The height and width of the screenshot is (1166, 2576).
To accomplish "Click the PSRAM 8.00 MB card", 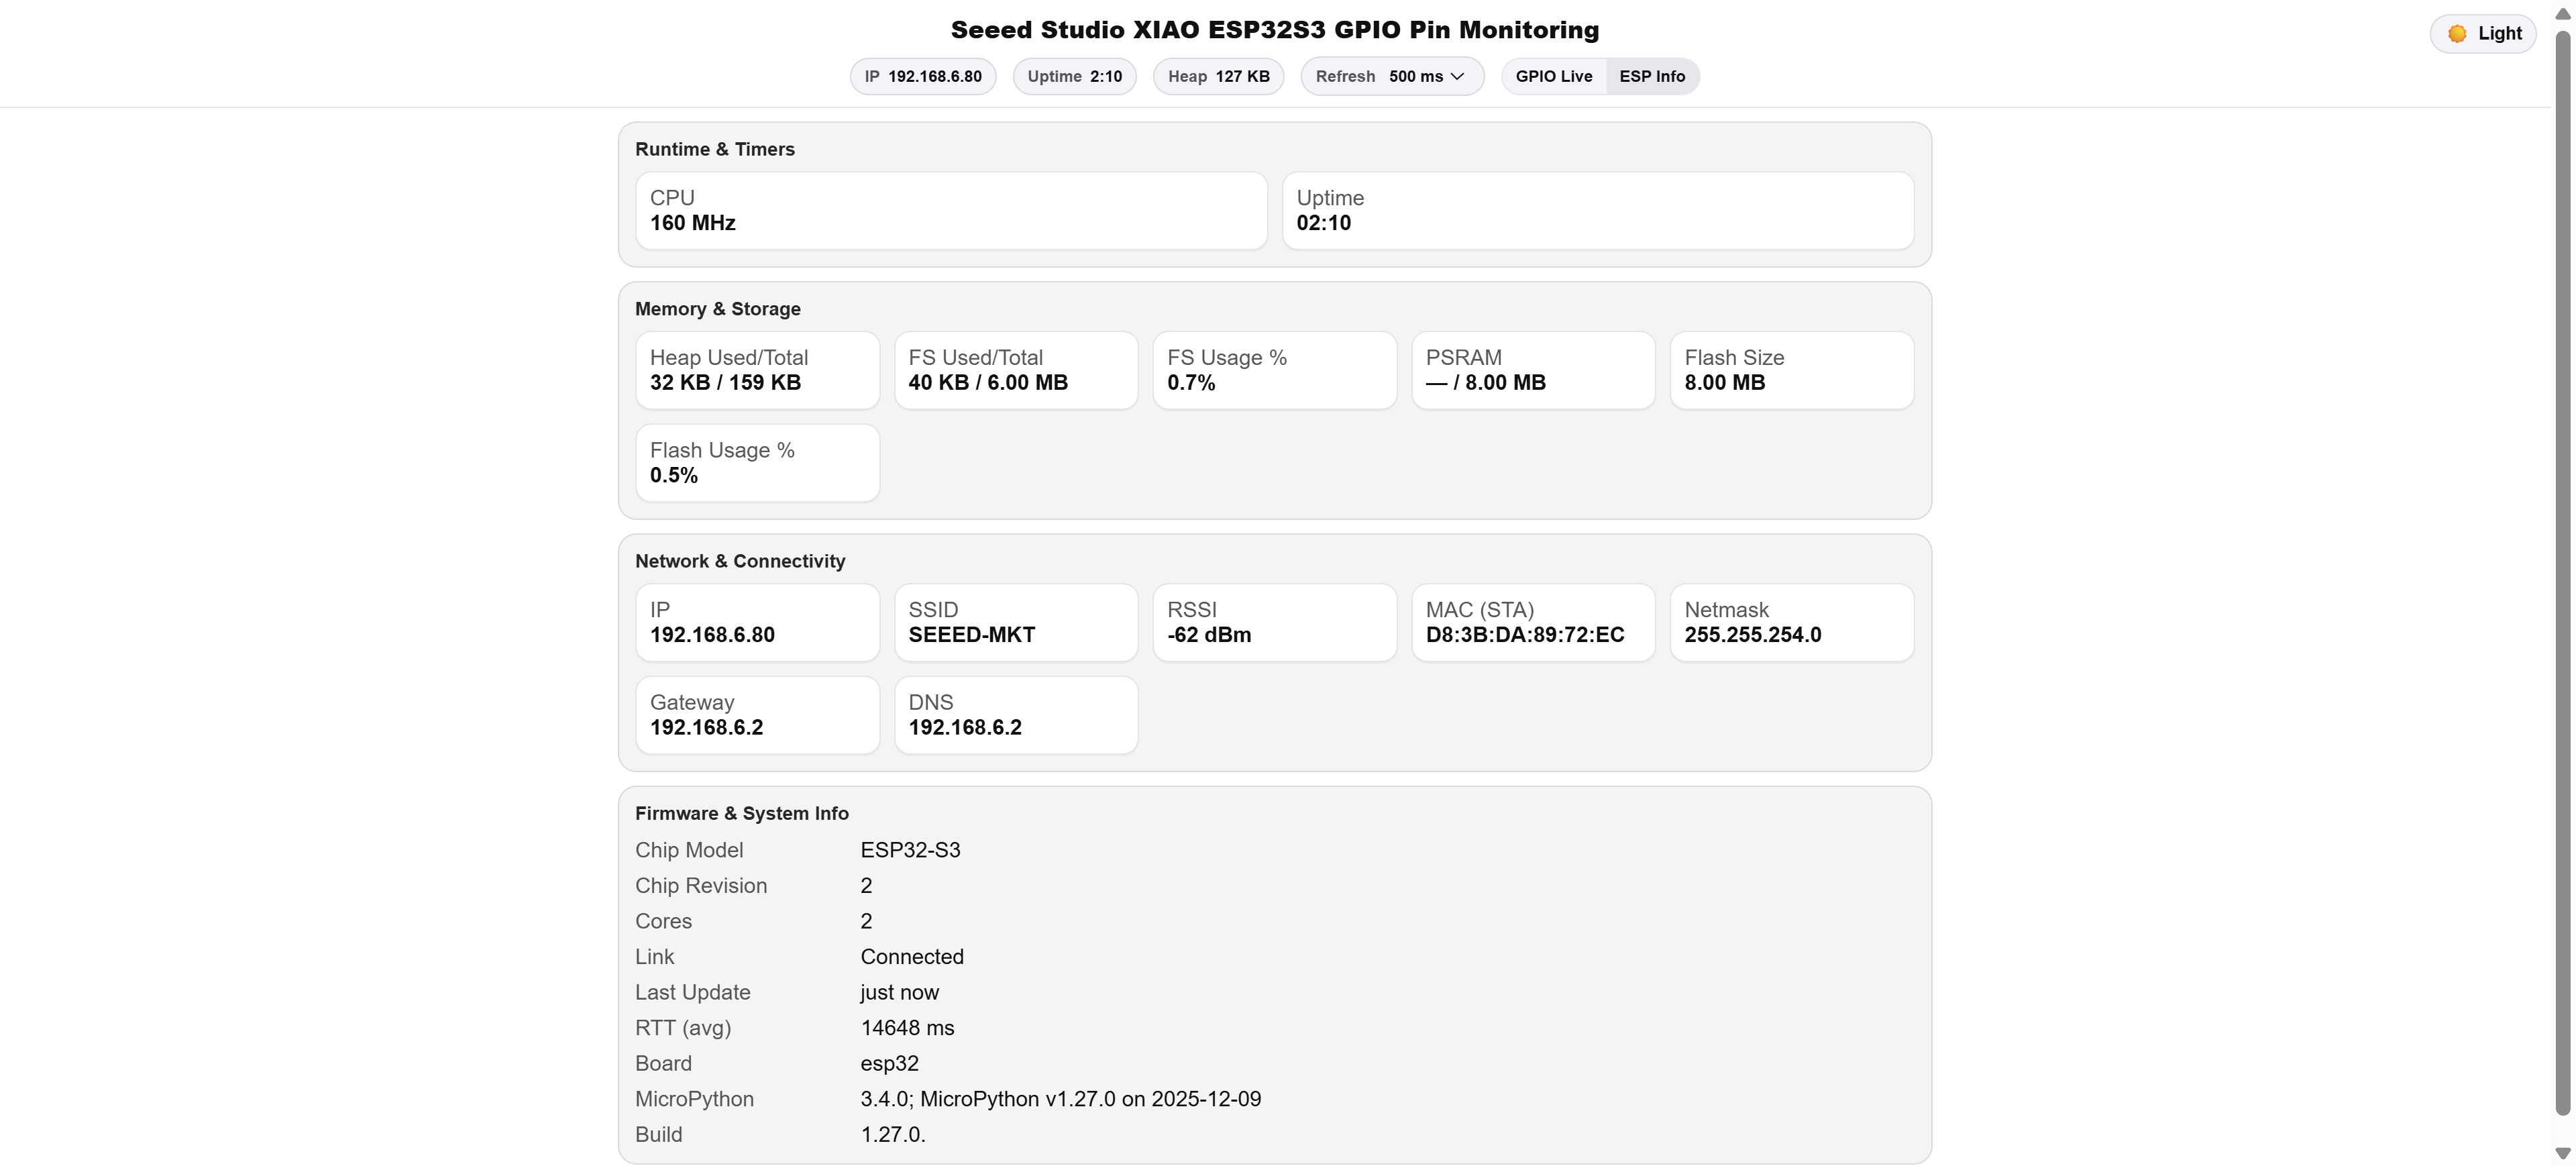I will coord(1532,370).
